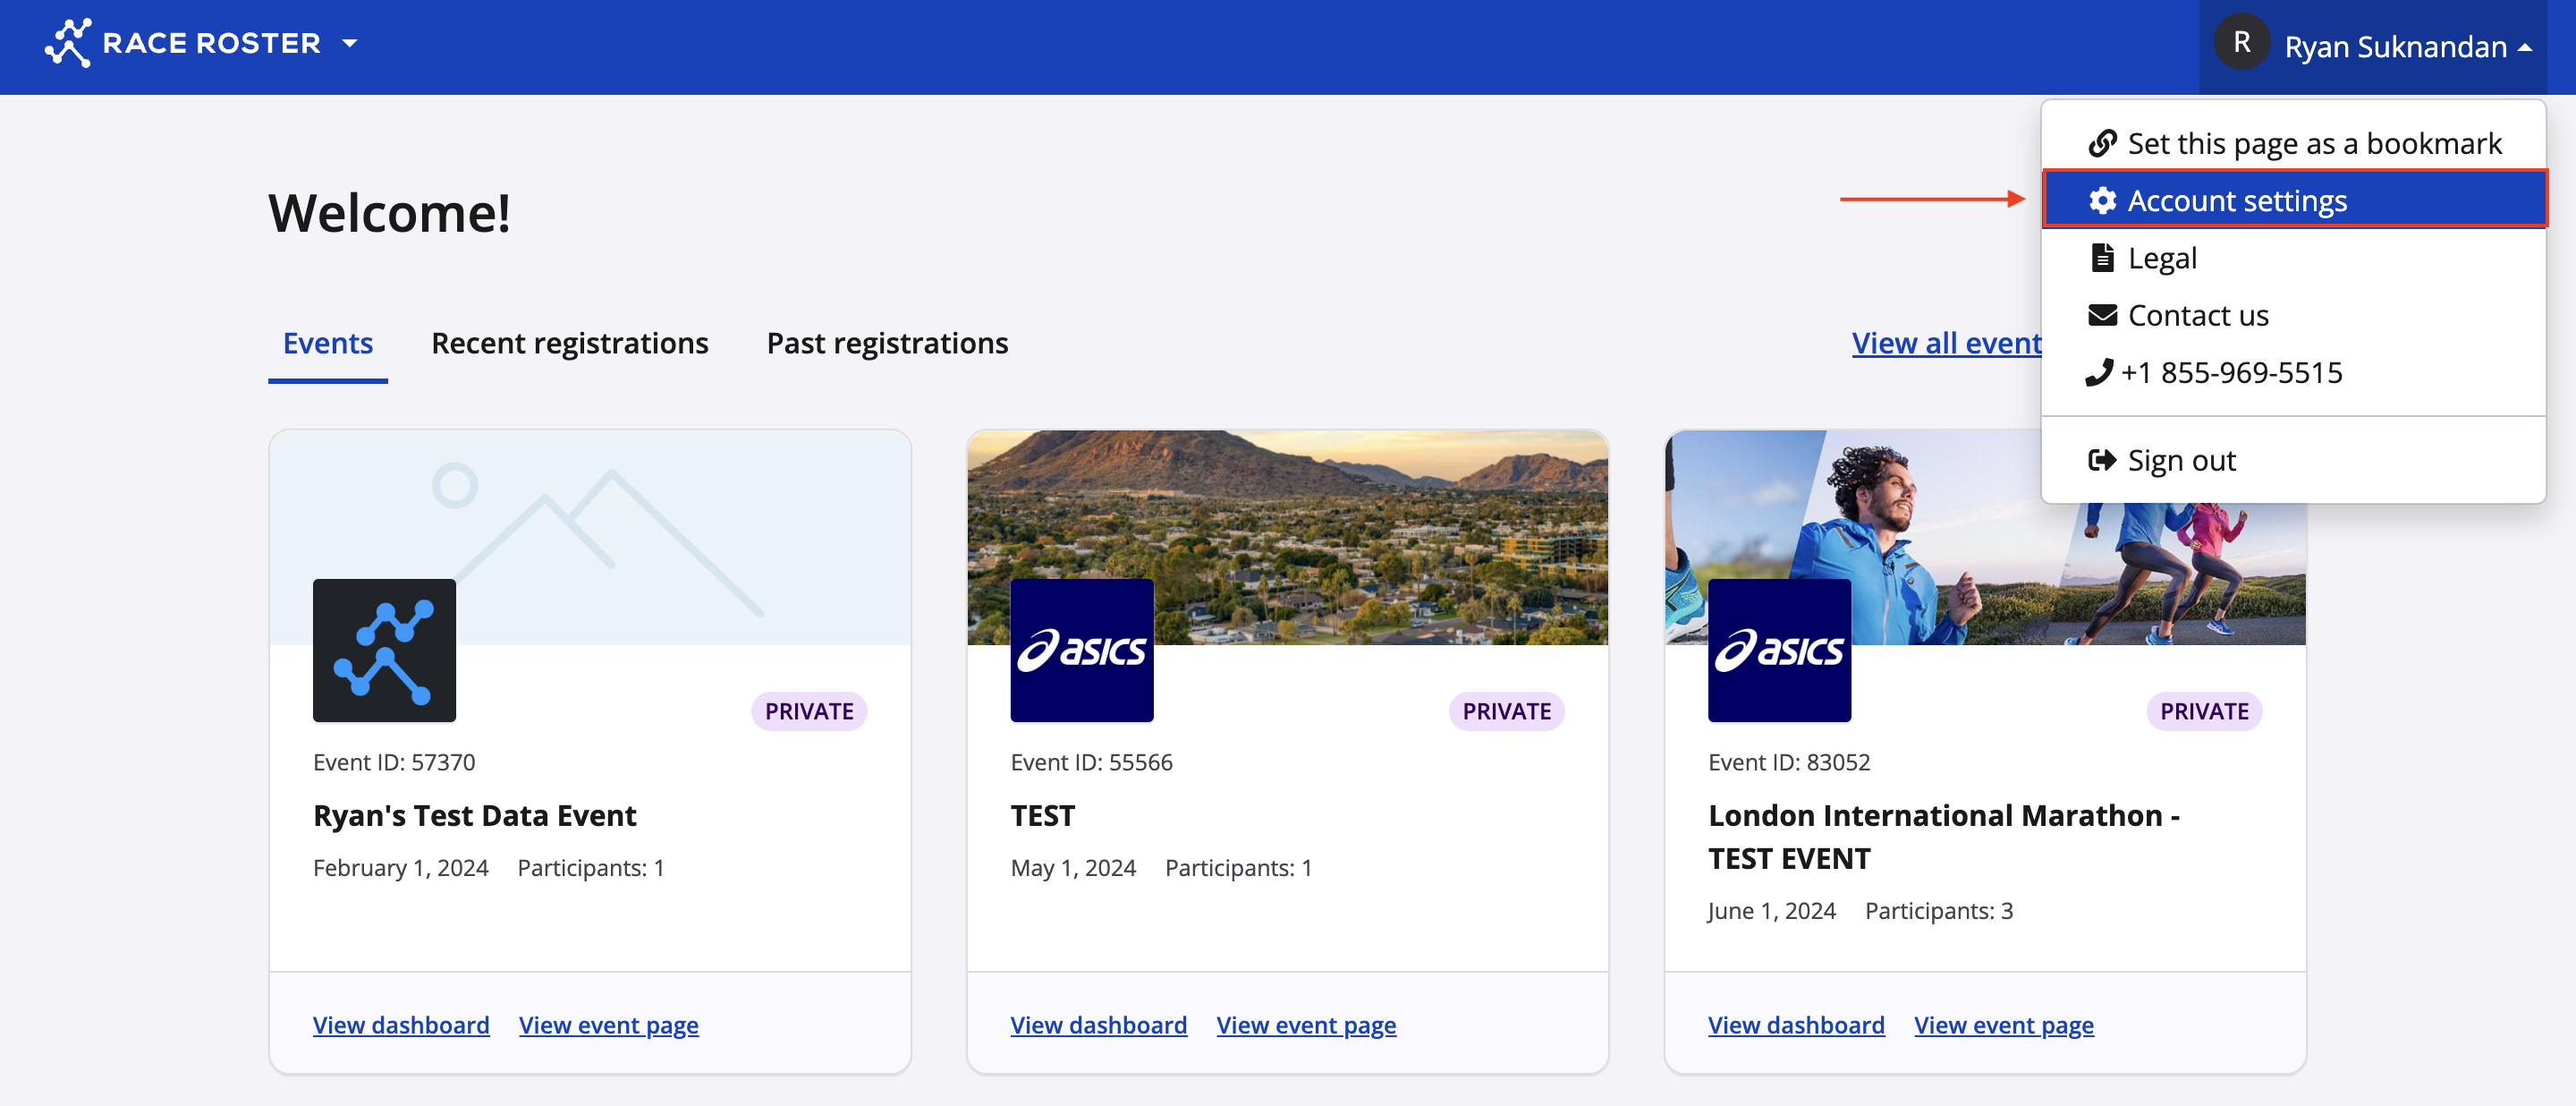Screen dimensions: 2576x1106
Task: Click the gear icon for Account settings
Action: pyautogui.click(x=2102, y=201)
